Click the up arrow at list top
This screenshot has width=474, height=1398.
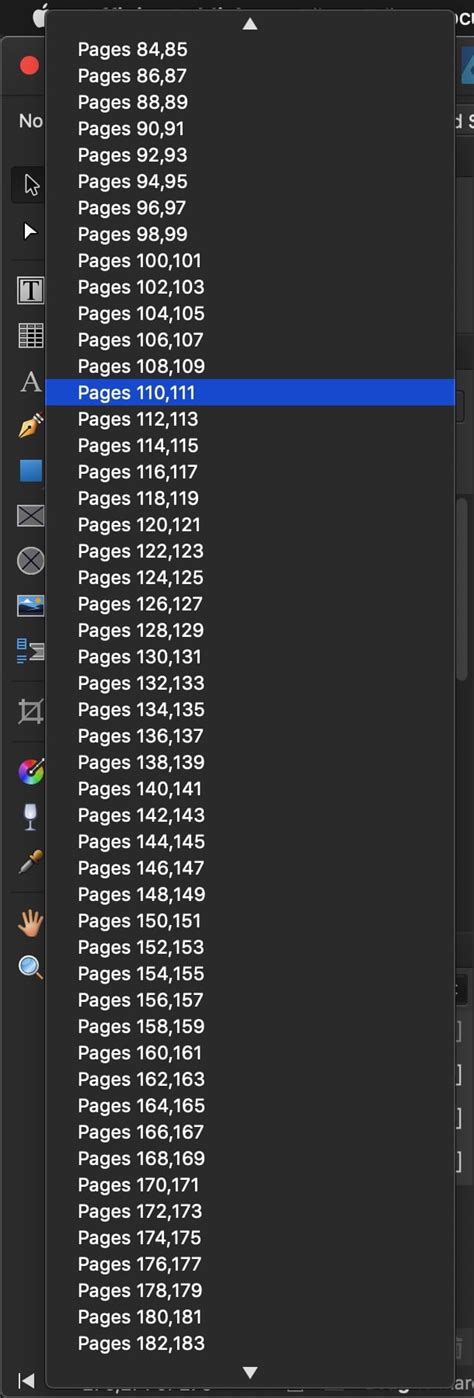(x=250, y=23)
